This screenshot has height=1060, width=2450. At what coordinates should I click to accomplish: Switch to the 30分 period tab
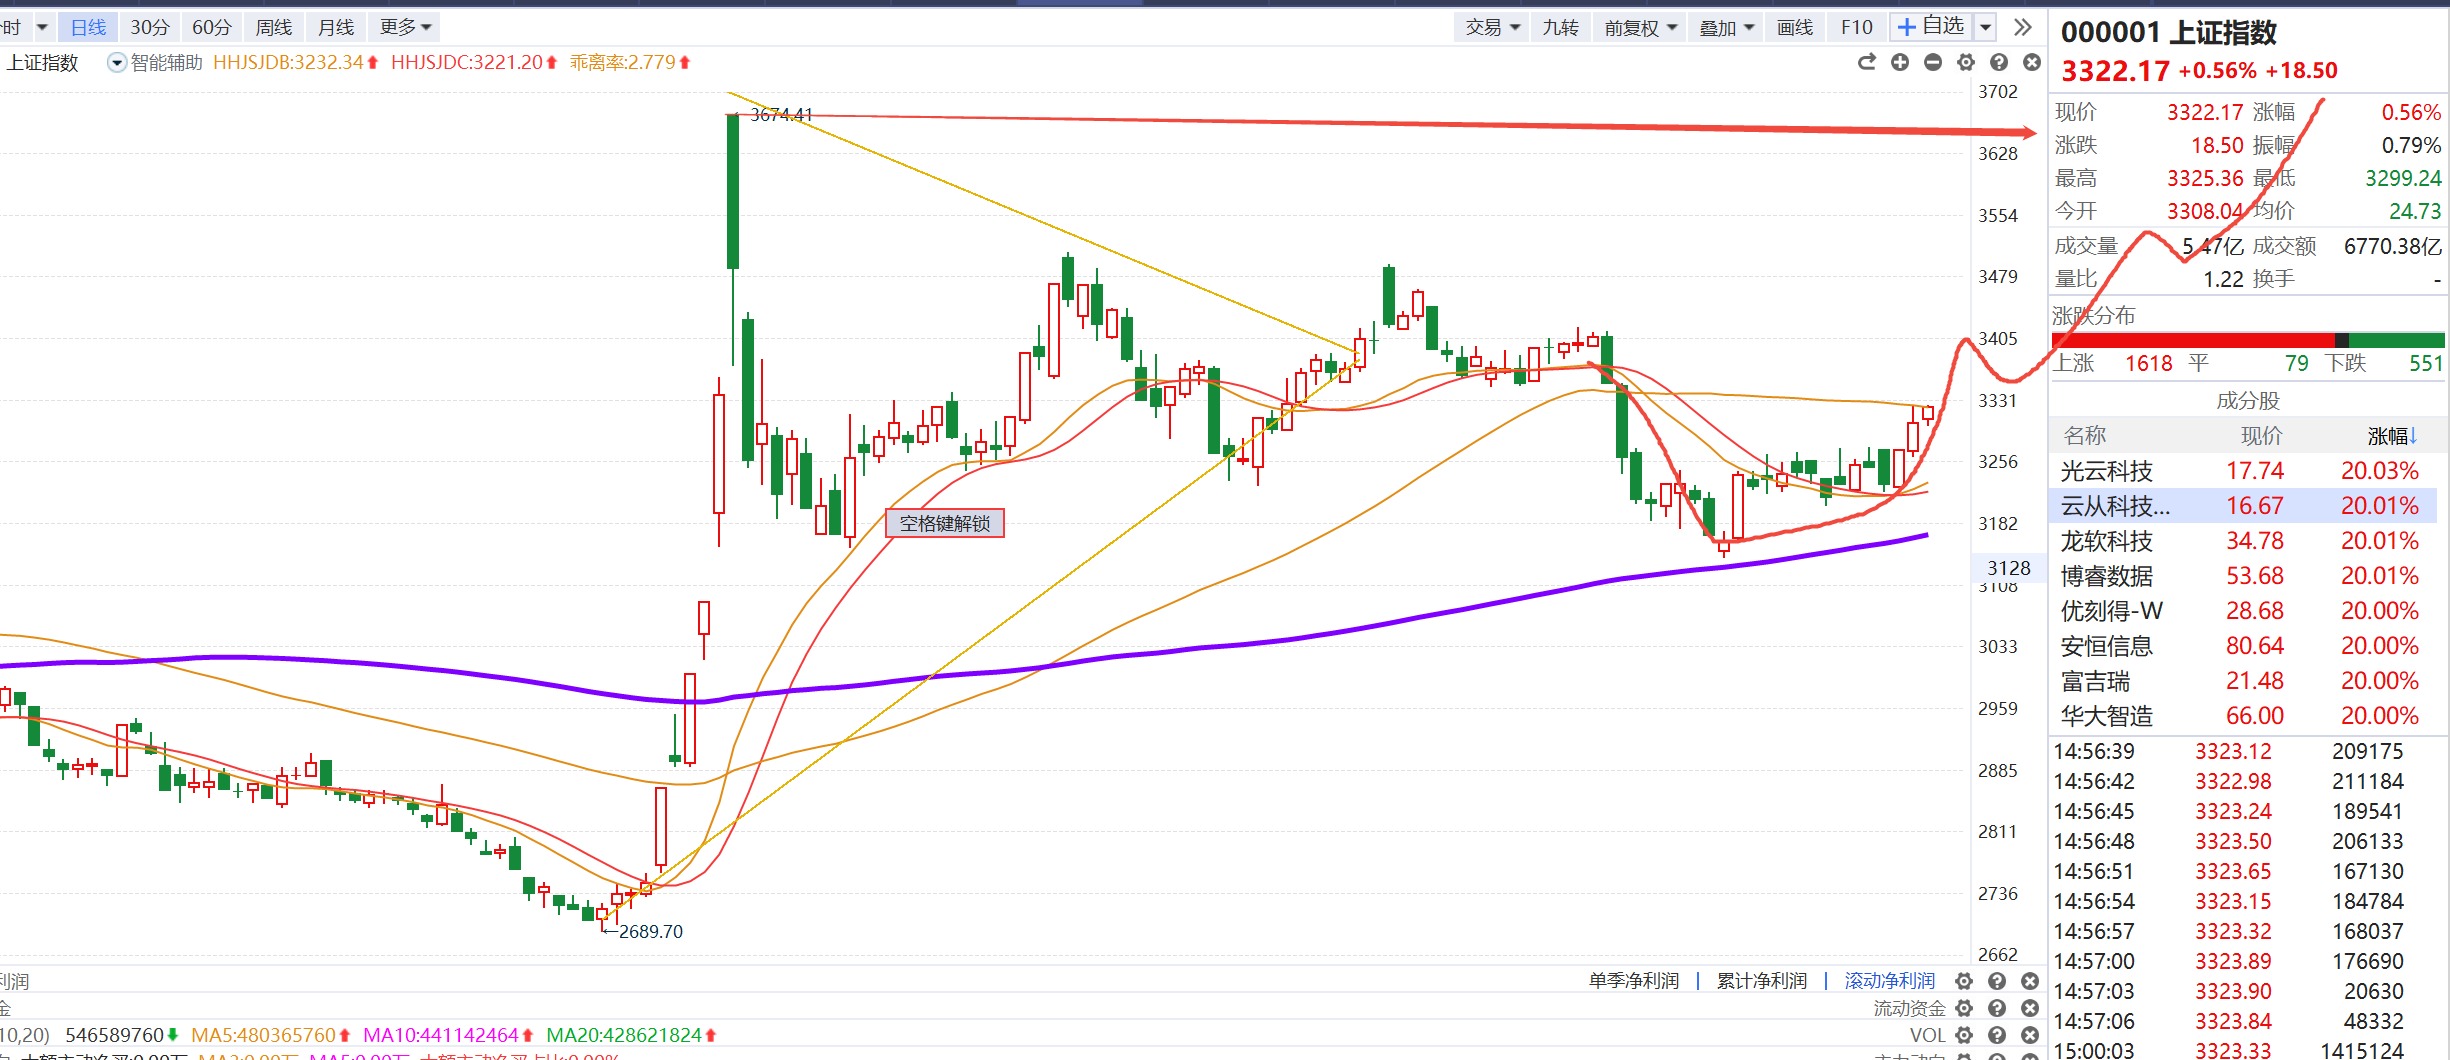150,27
